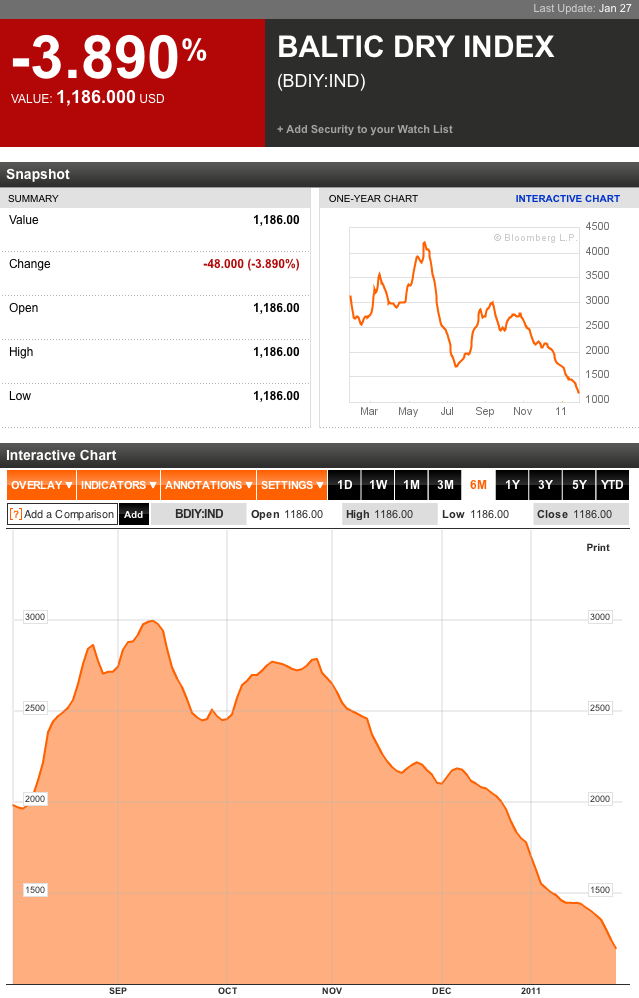Screen dimensions: 639x998
Task: Select the 1D chart range
Action: coord(344,484)
